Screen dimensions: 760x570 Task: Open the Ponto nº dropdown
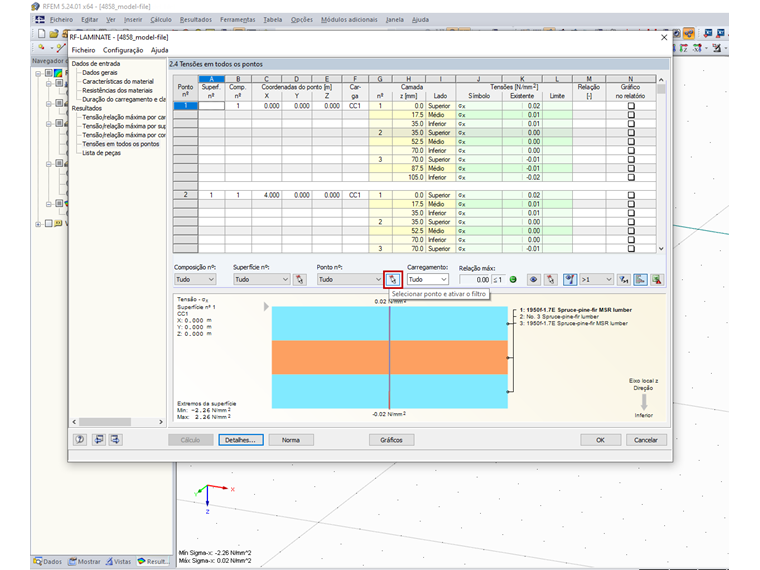pos(350,280)
